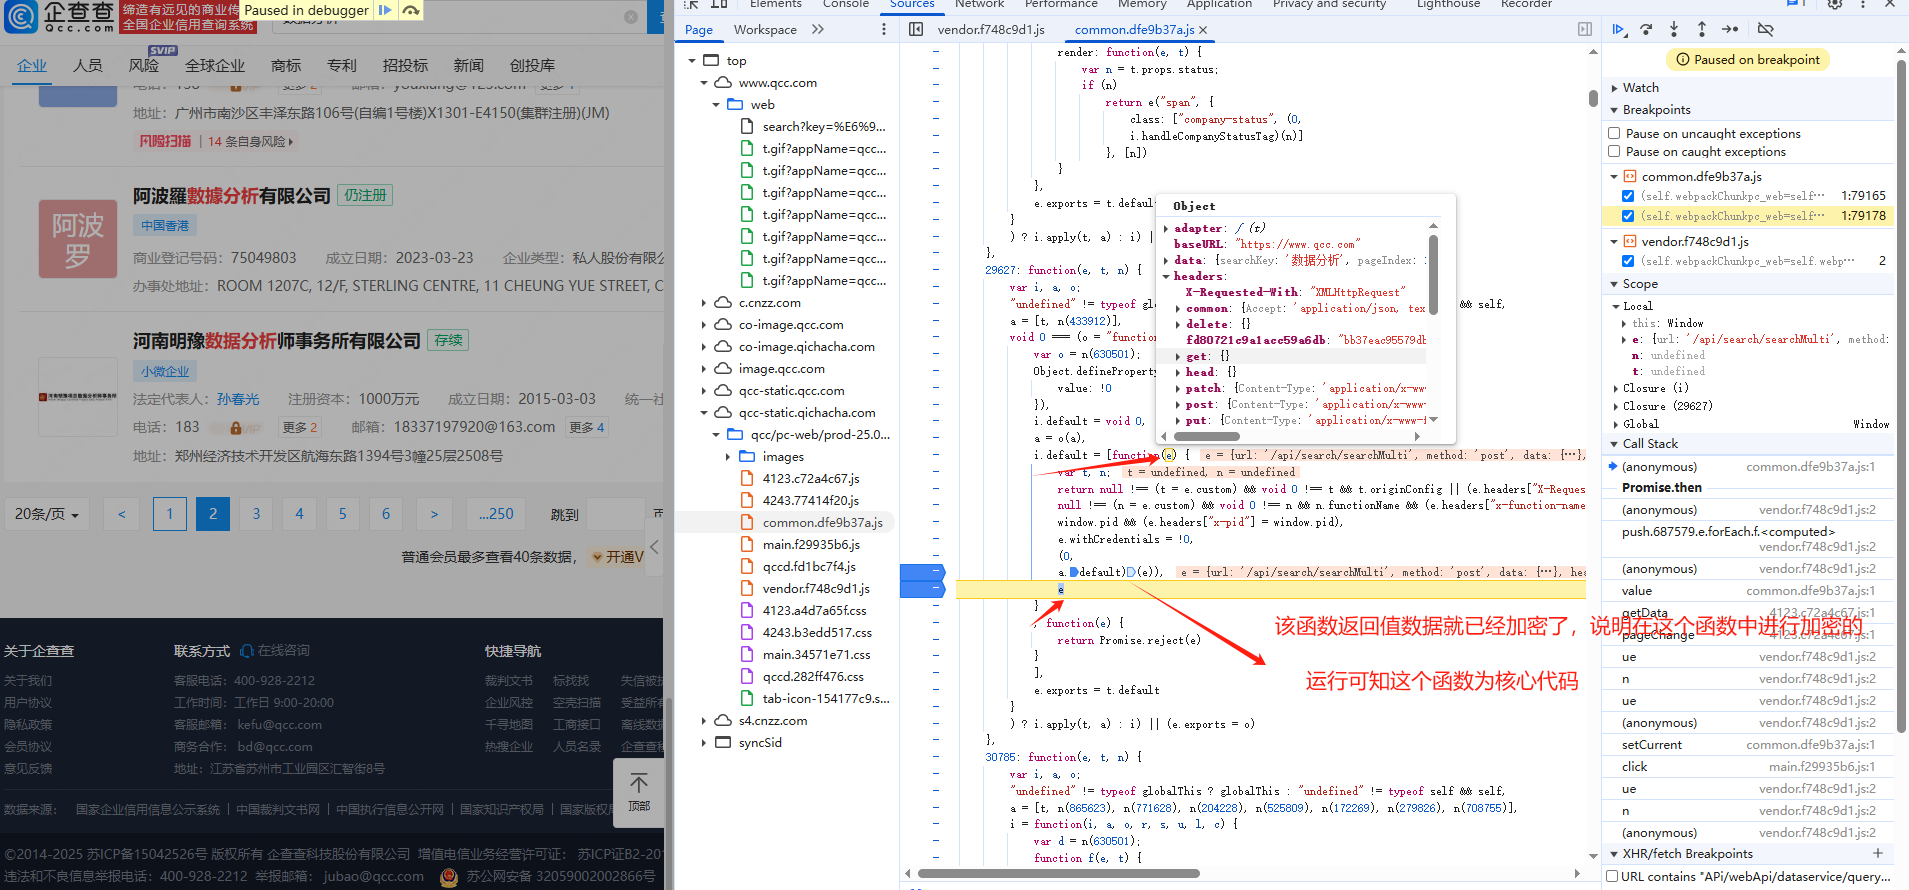The image size is (1909, 890).
Task: Show more navigator tabs chevron
Action: 818,30
